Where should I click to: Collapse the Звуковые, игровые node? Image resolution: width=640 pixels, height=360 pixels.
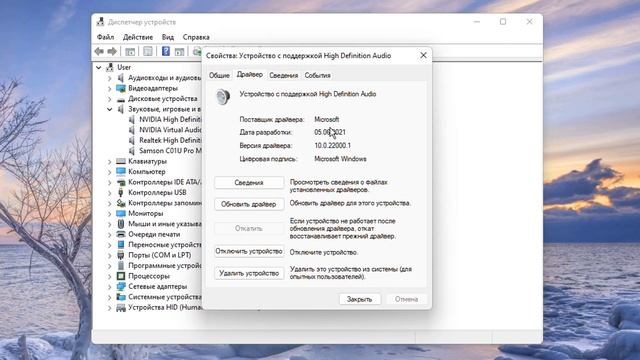[109, 109]
